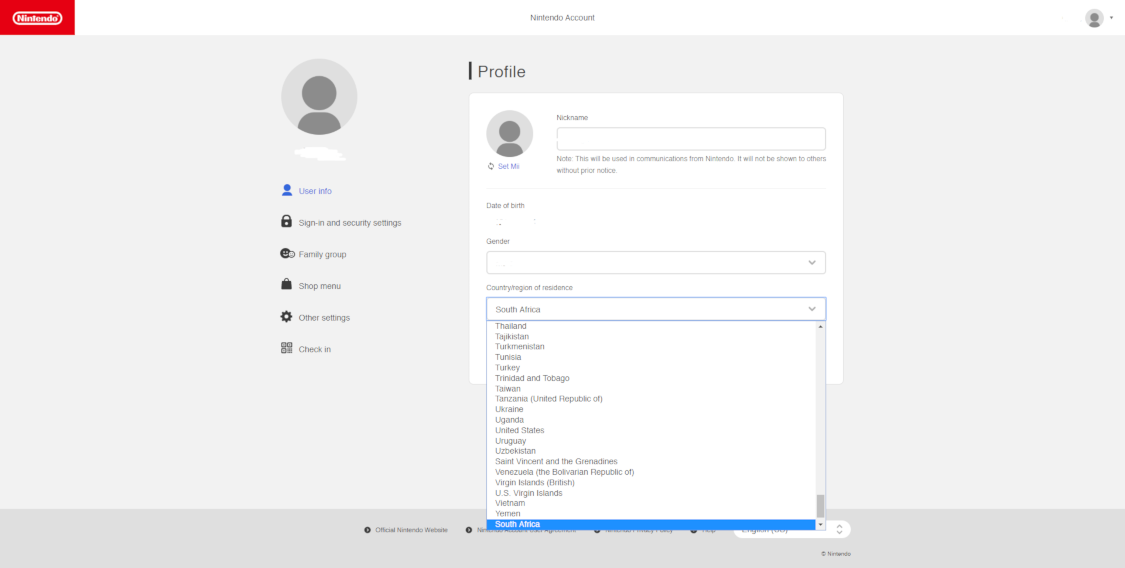The image size is (1125, 568).
Task: Select Ukraine from the country list
Action: tap(651, 410)
